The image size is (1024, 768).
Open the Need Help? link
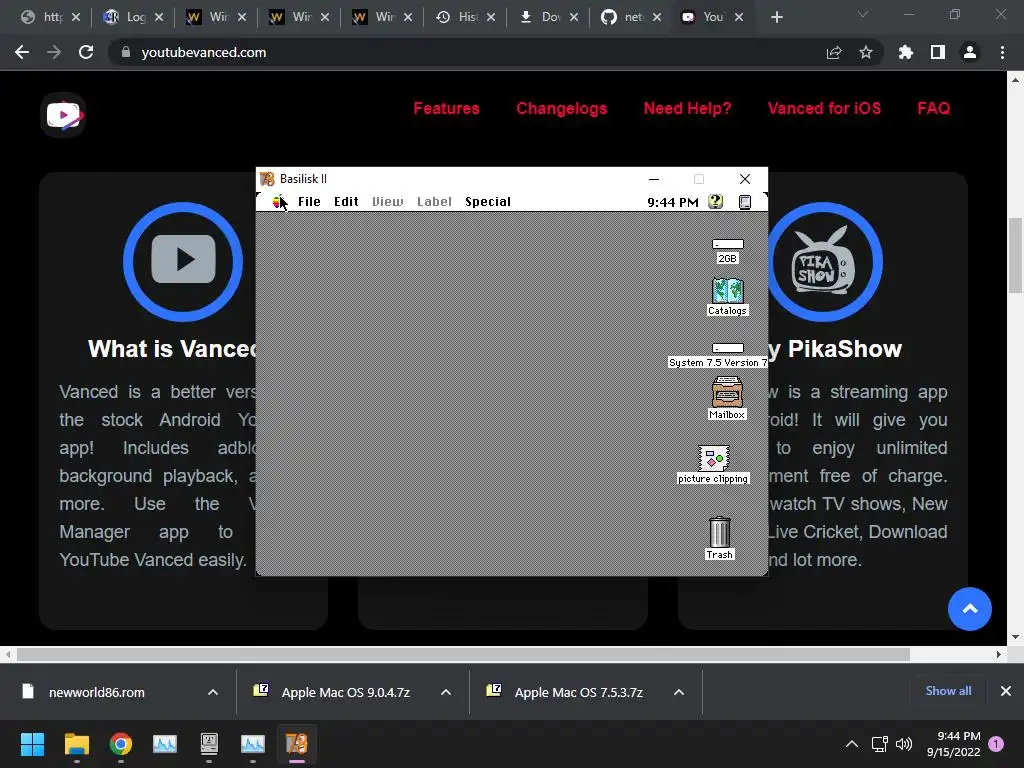(688, 108)
